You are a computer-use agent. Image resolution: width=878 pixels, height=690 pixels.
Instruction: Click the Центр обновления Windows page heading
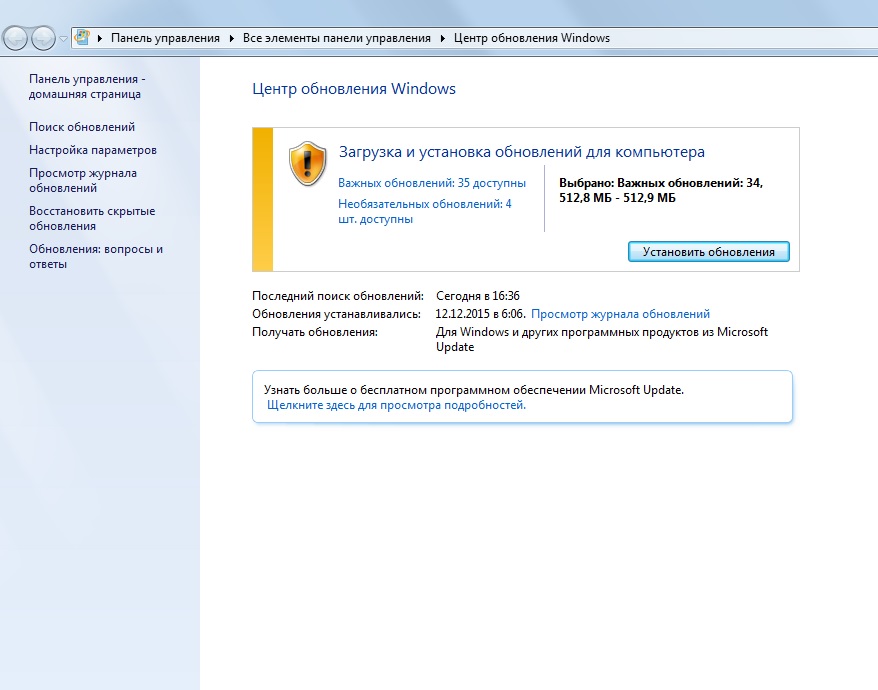(x=354, y=88)
